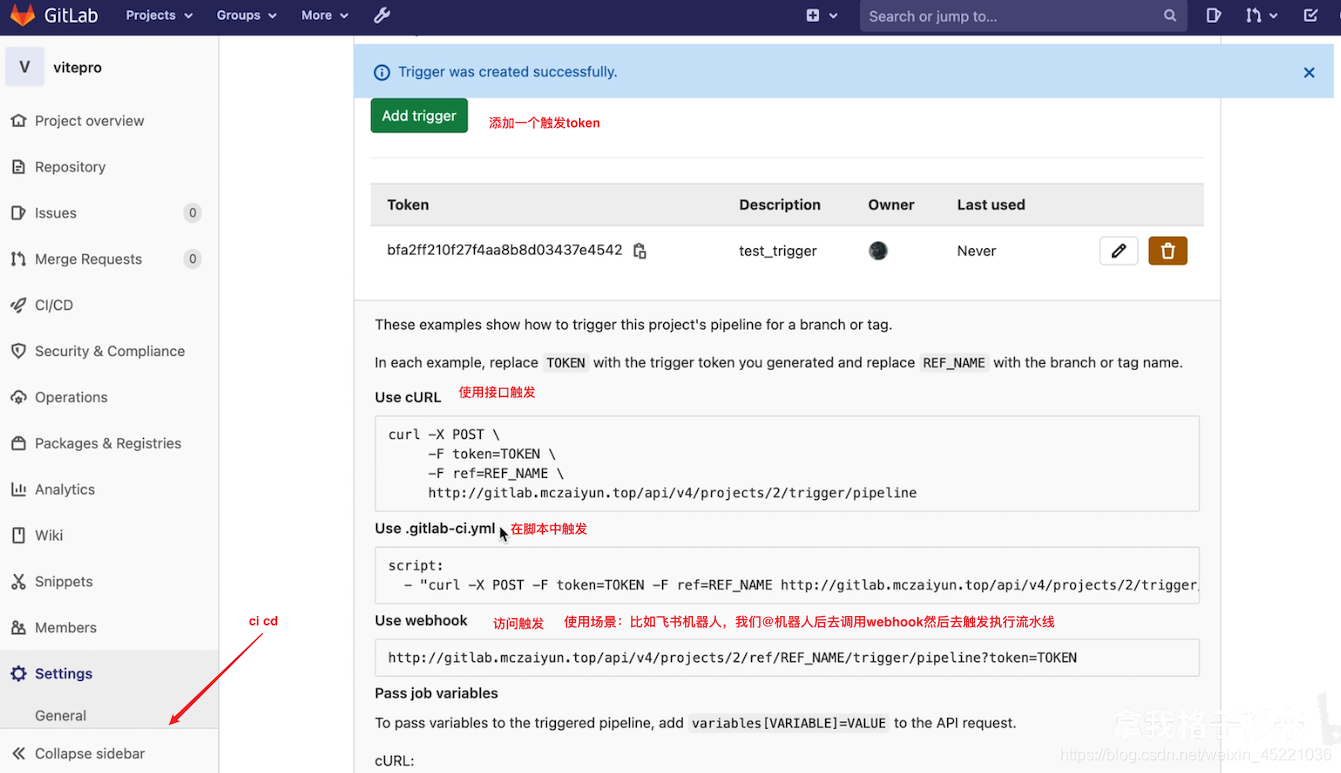Open the Merge requests icon in top bar

coord(1253,15)
